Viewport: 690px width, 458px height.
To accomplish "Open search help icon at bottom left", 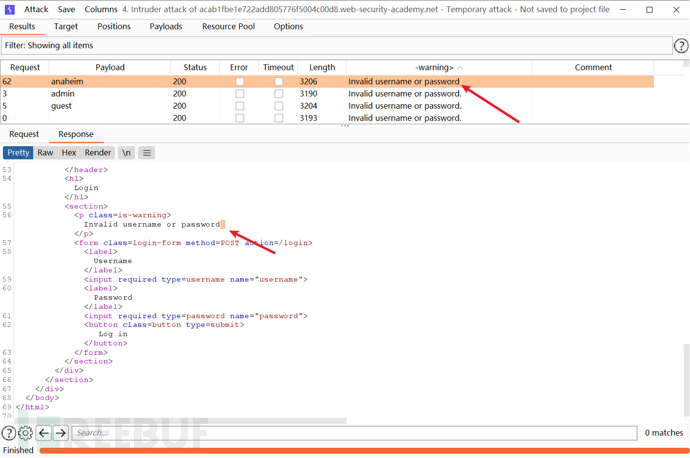I will [x=9, y=433].
